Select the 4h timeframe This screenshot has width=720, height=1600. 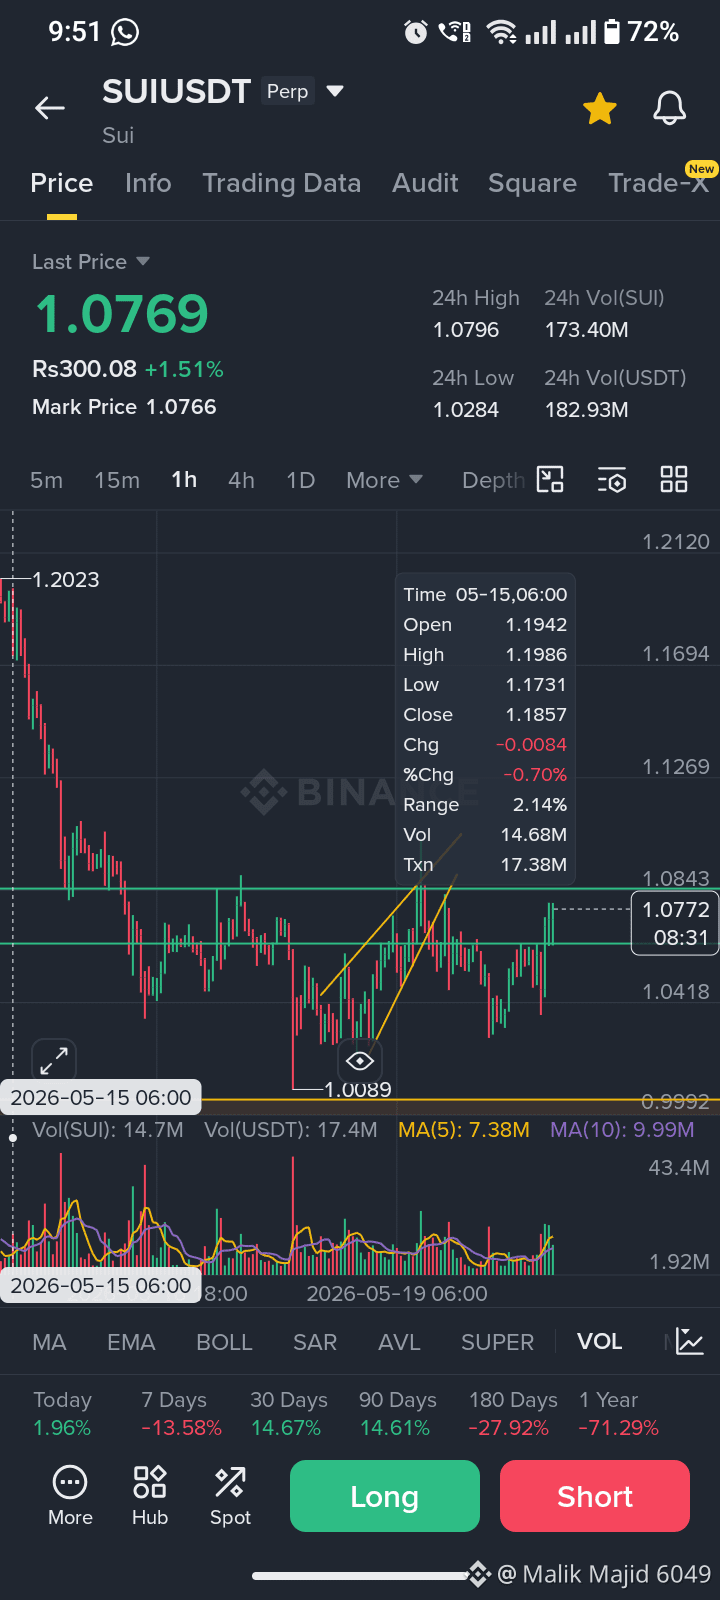(x=241, y=480)
